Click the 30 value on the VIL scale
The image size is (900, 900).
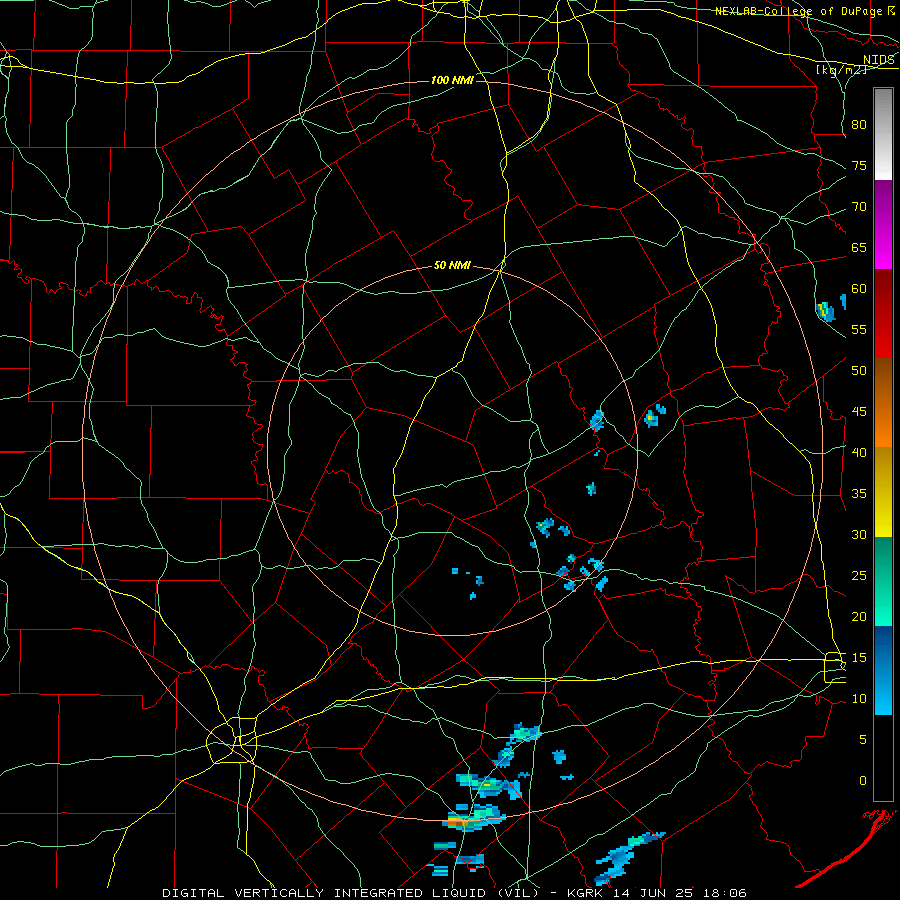(x=859, y=535)
